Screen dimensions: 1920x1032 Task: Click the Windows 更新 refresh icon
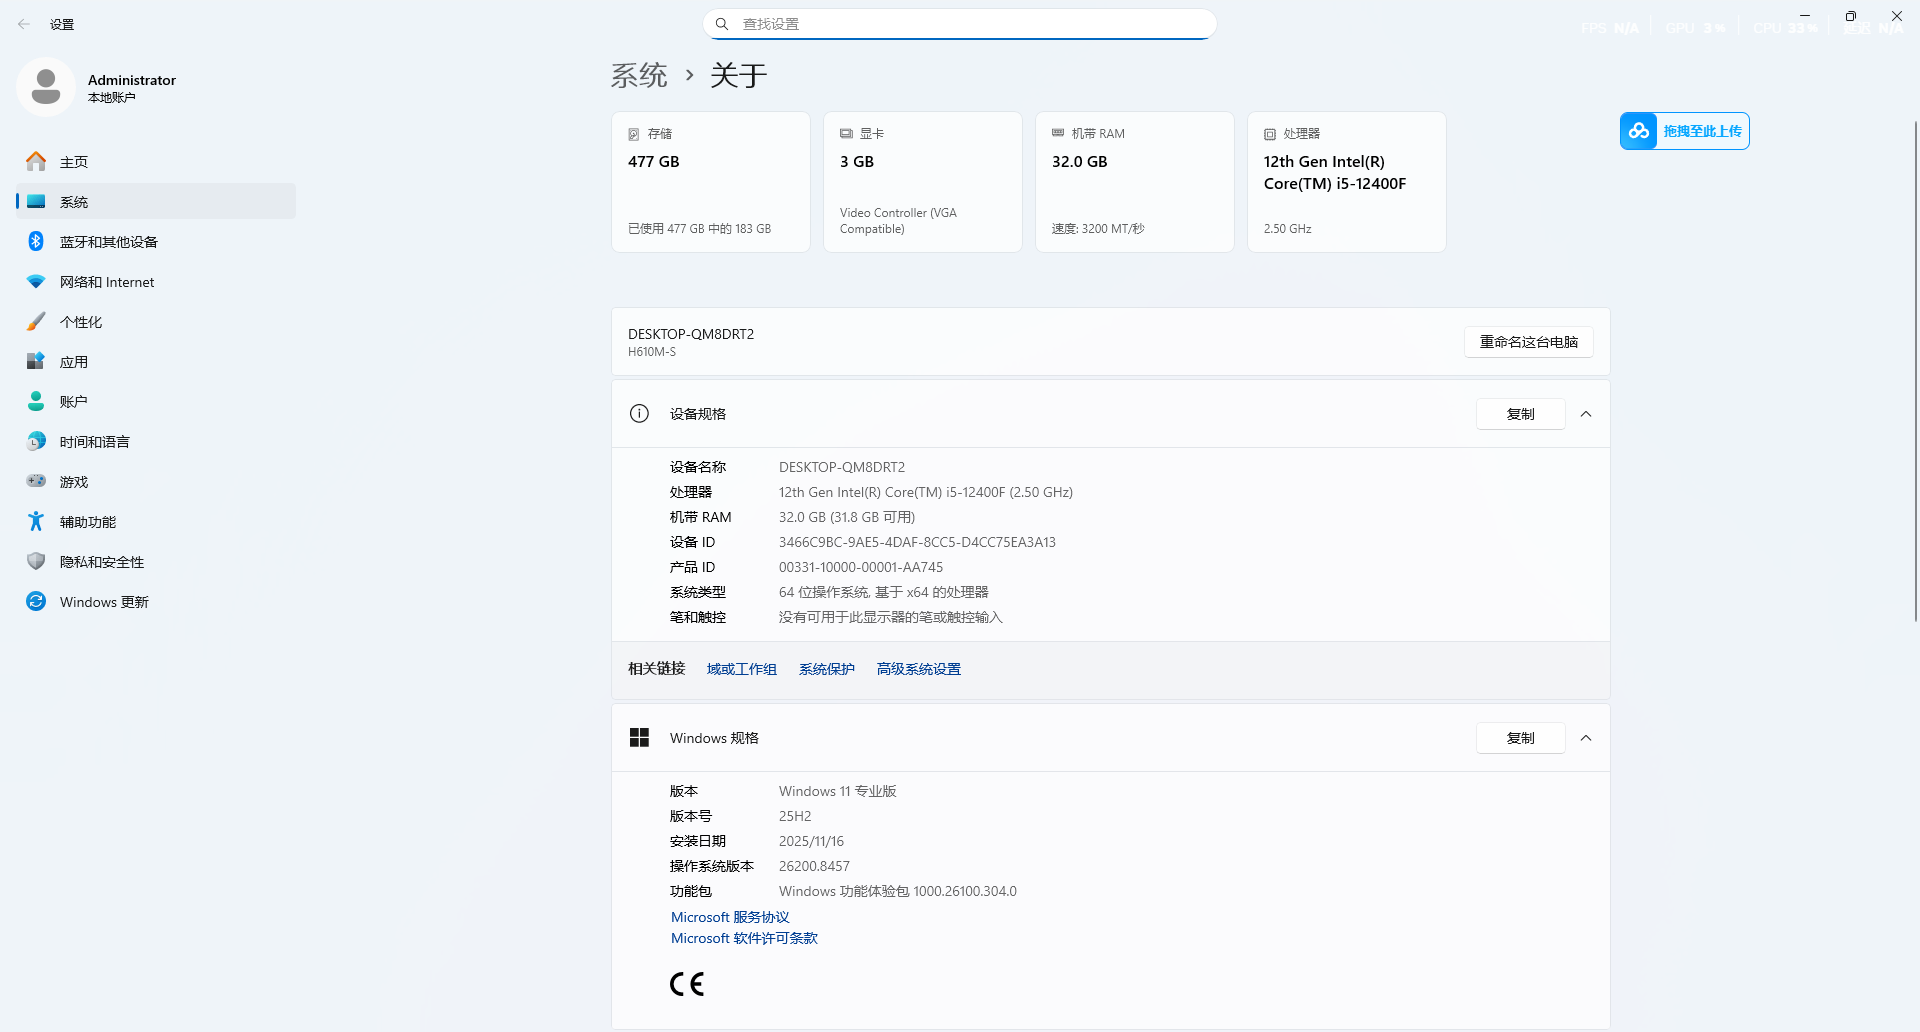click(x=36, y=601)
